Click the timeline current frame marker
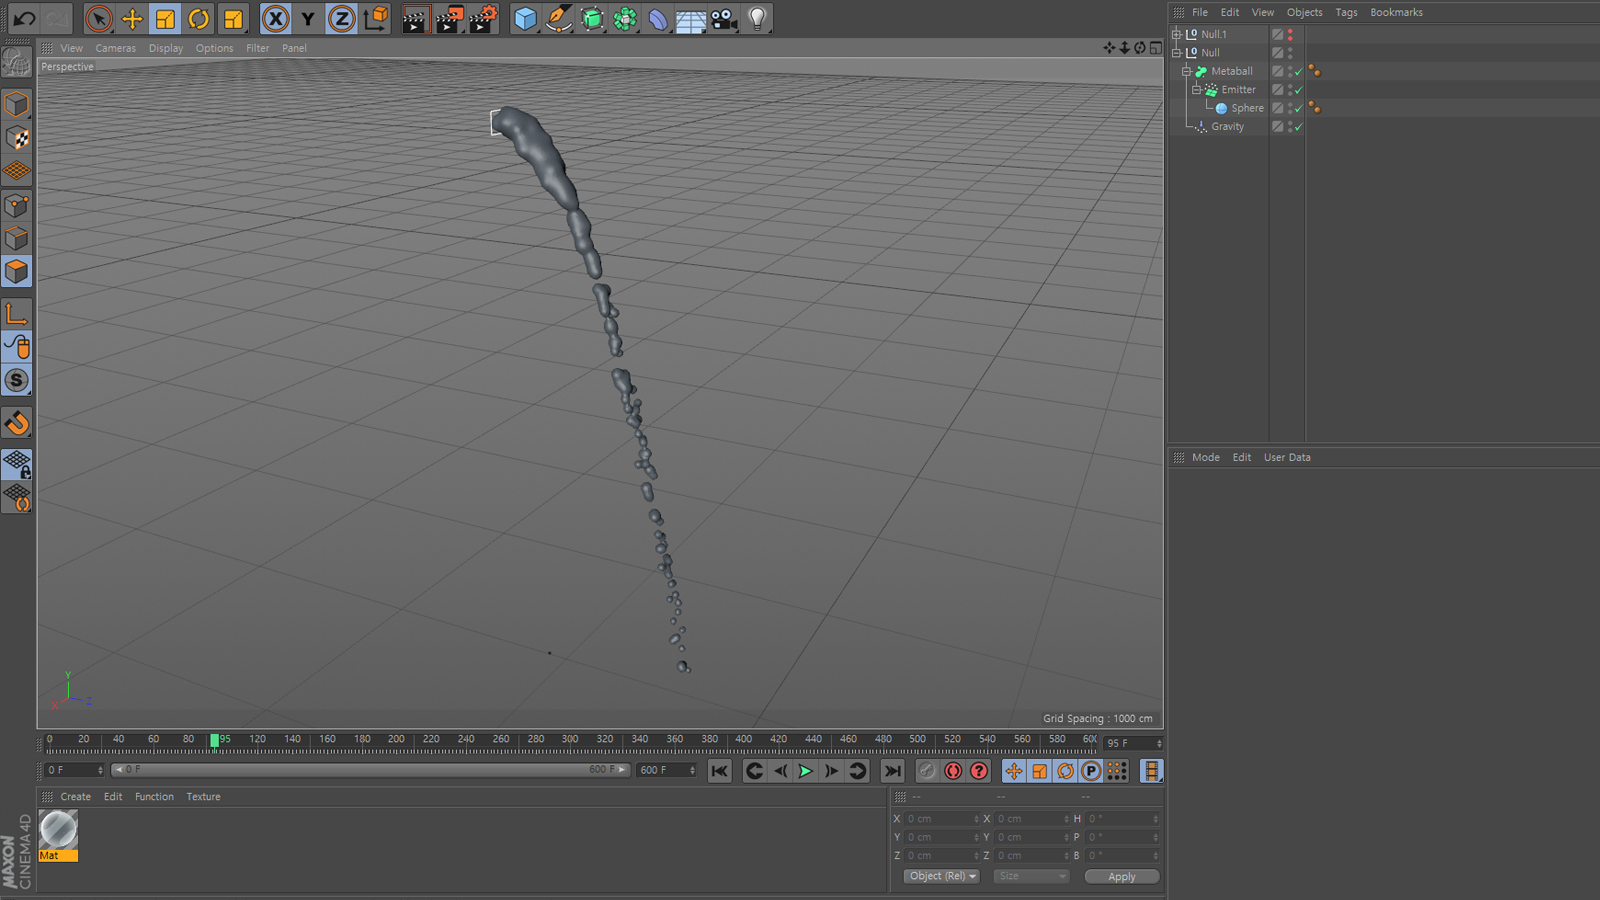 pos(214,741)
